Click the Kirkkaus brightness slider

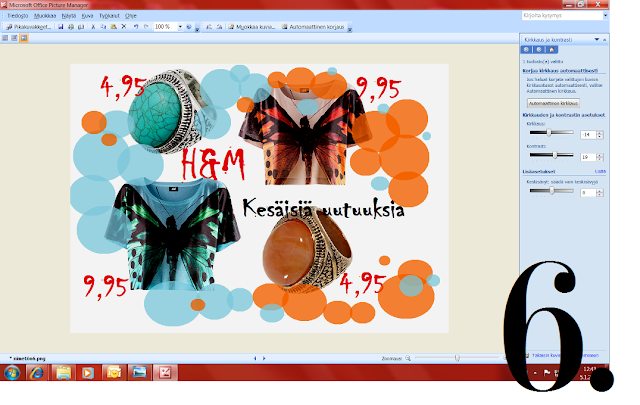(551, 132)
